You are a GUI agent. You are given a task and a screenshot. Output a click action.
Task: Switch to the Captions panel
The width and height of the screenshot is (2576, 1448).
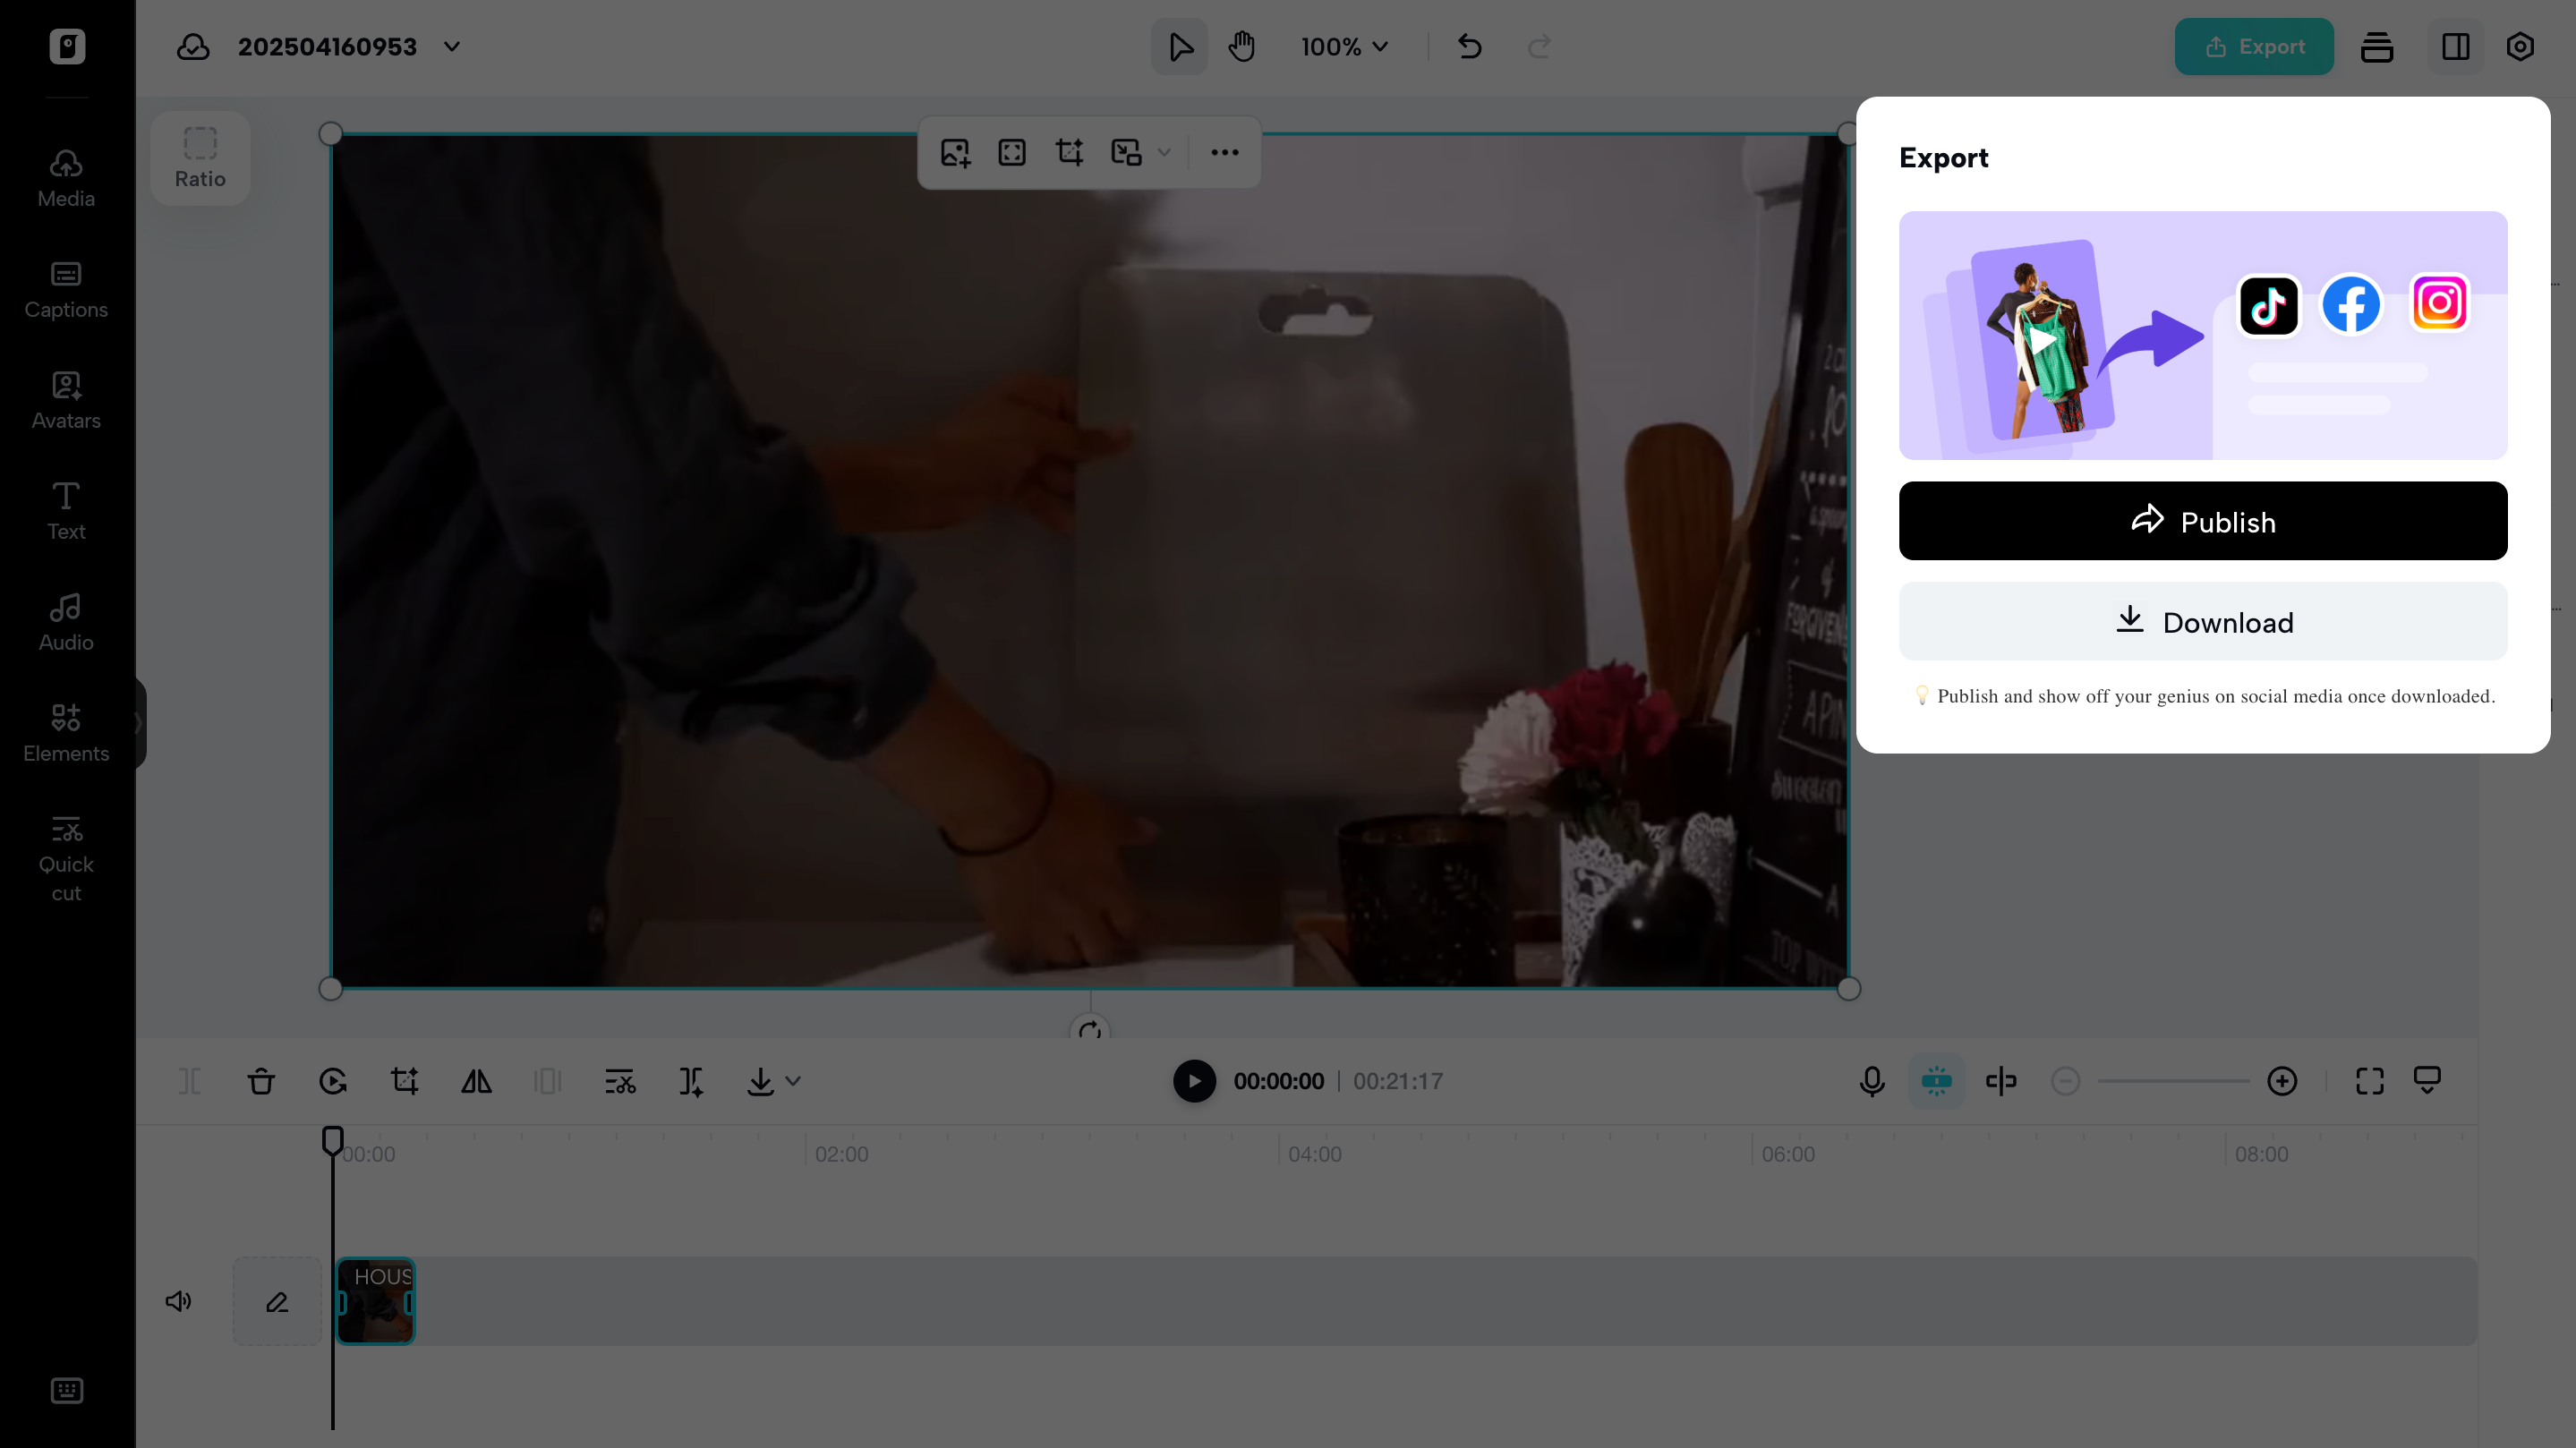pyautogui.click(x=66, y=289)
